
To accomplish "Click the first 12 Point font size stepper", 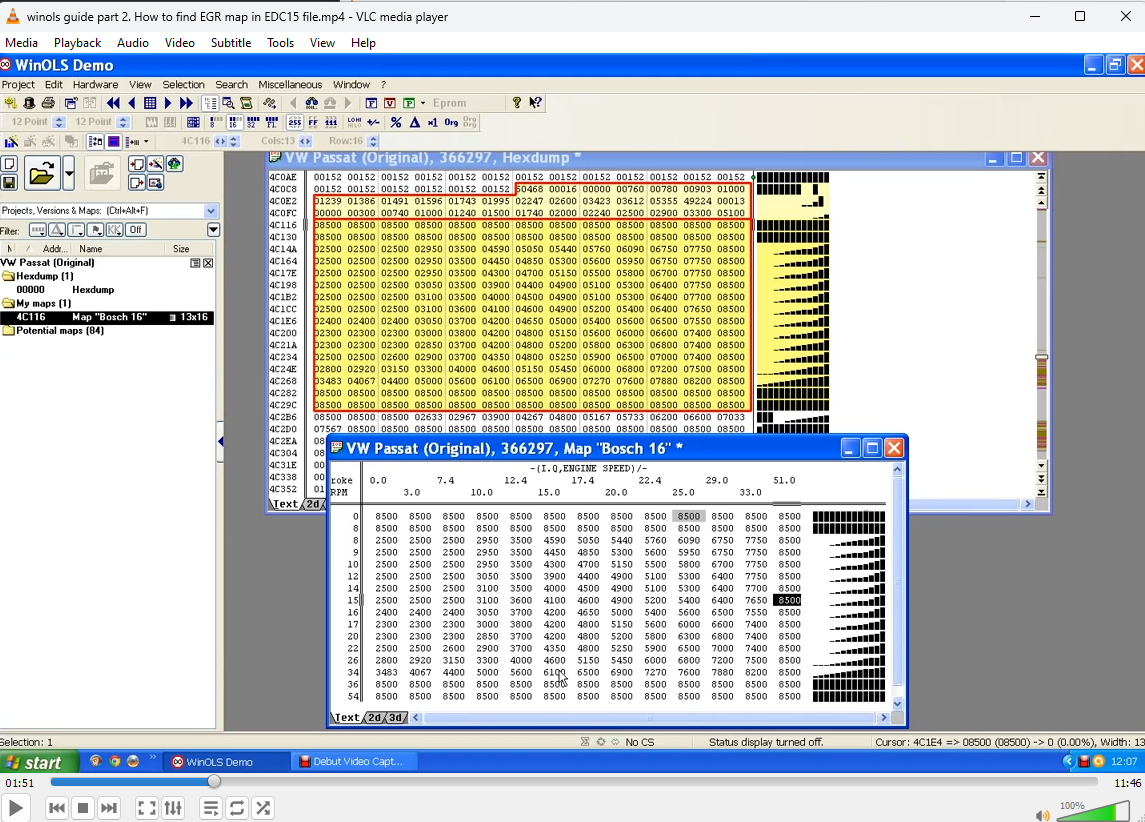I will click(x=59, y=122).
